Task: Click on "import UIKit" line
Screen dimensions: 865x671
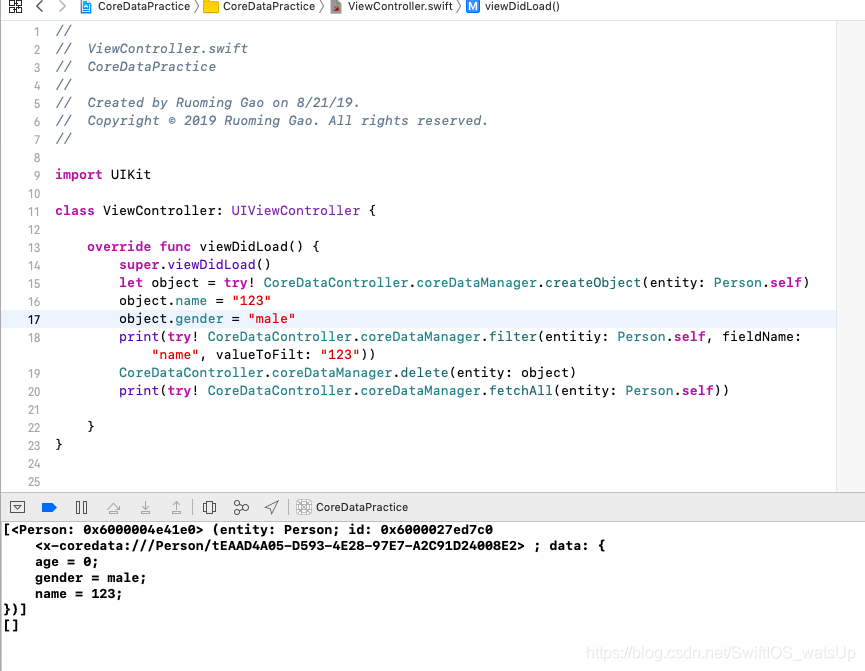Action: click(103, 174)
